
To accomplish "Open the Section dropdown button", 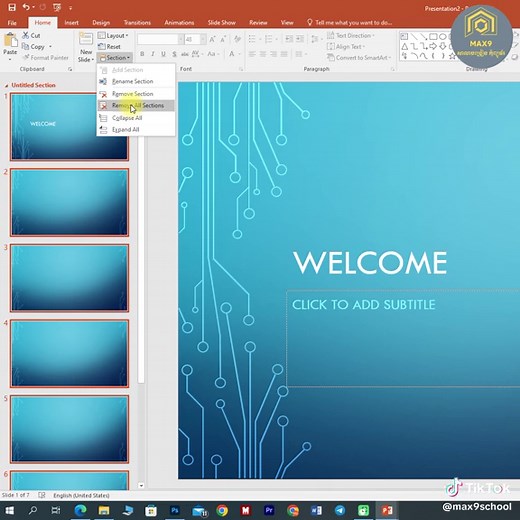I will (x=115, y=58).
